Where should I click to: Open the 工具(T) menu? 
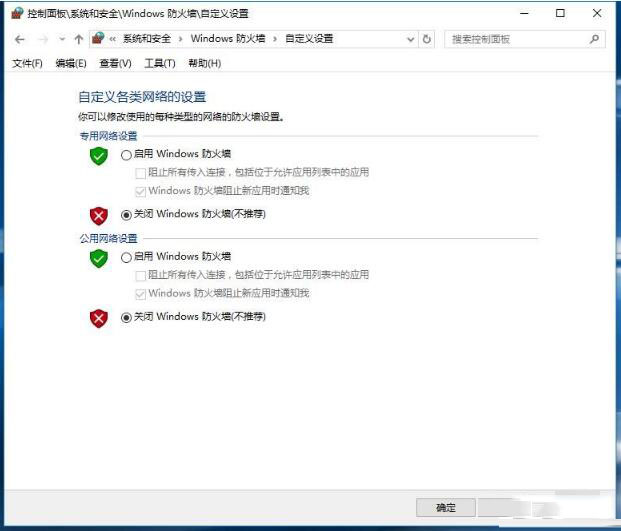[160, 63]
